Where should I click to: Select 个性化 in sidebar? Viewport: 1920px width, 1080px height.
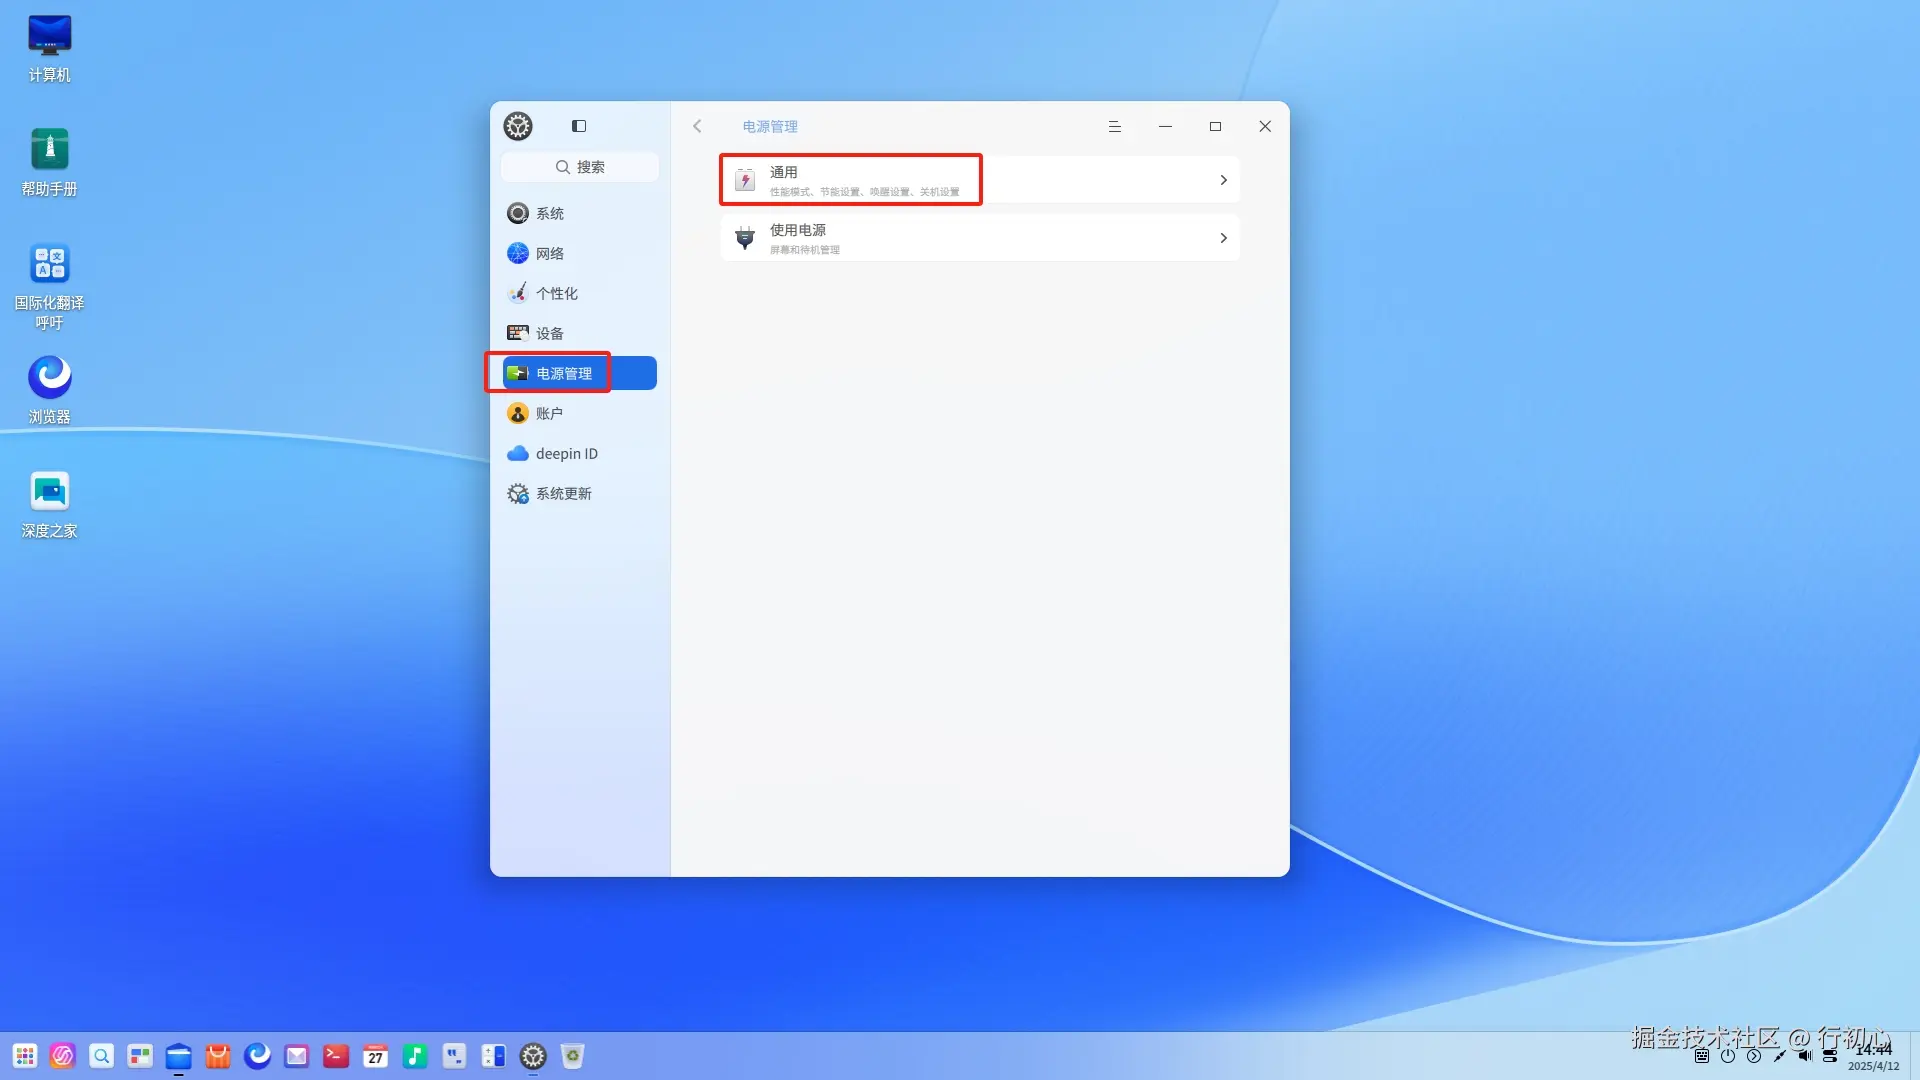point(556,293)
